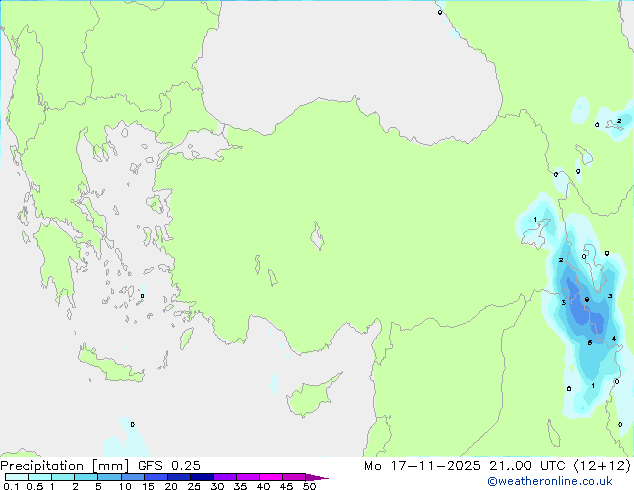Click the legend value label '20'
634x490 pixels.
pos(171,486)
